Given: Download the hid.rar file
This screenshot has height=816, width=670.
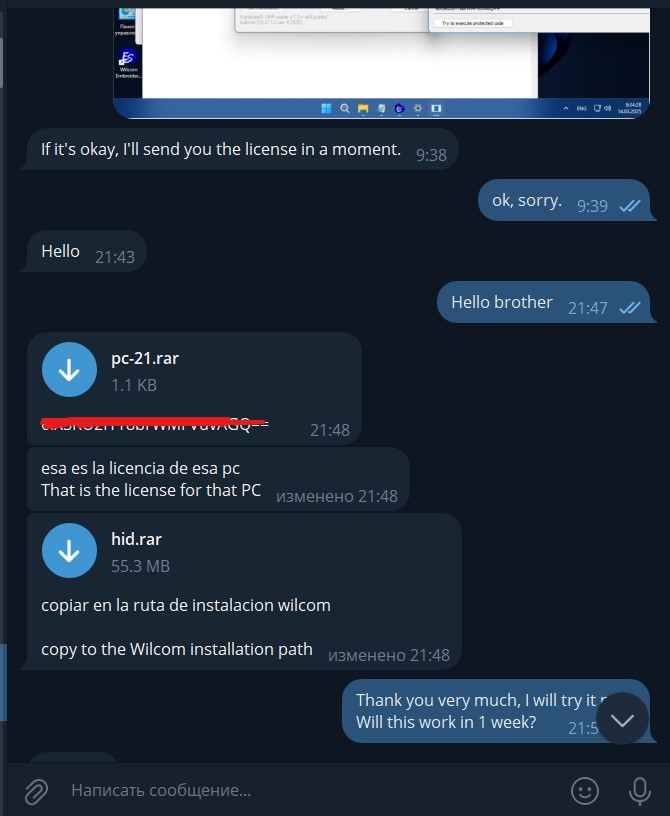Looking at the screenshot, I should click(69, 550).
